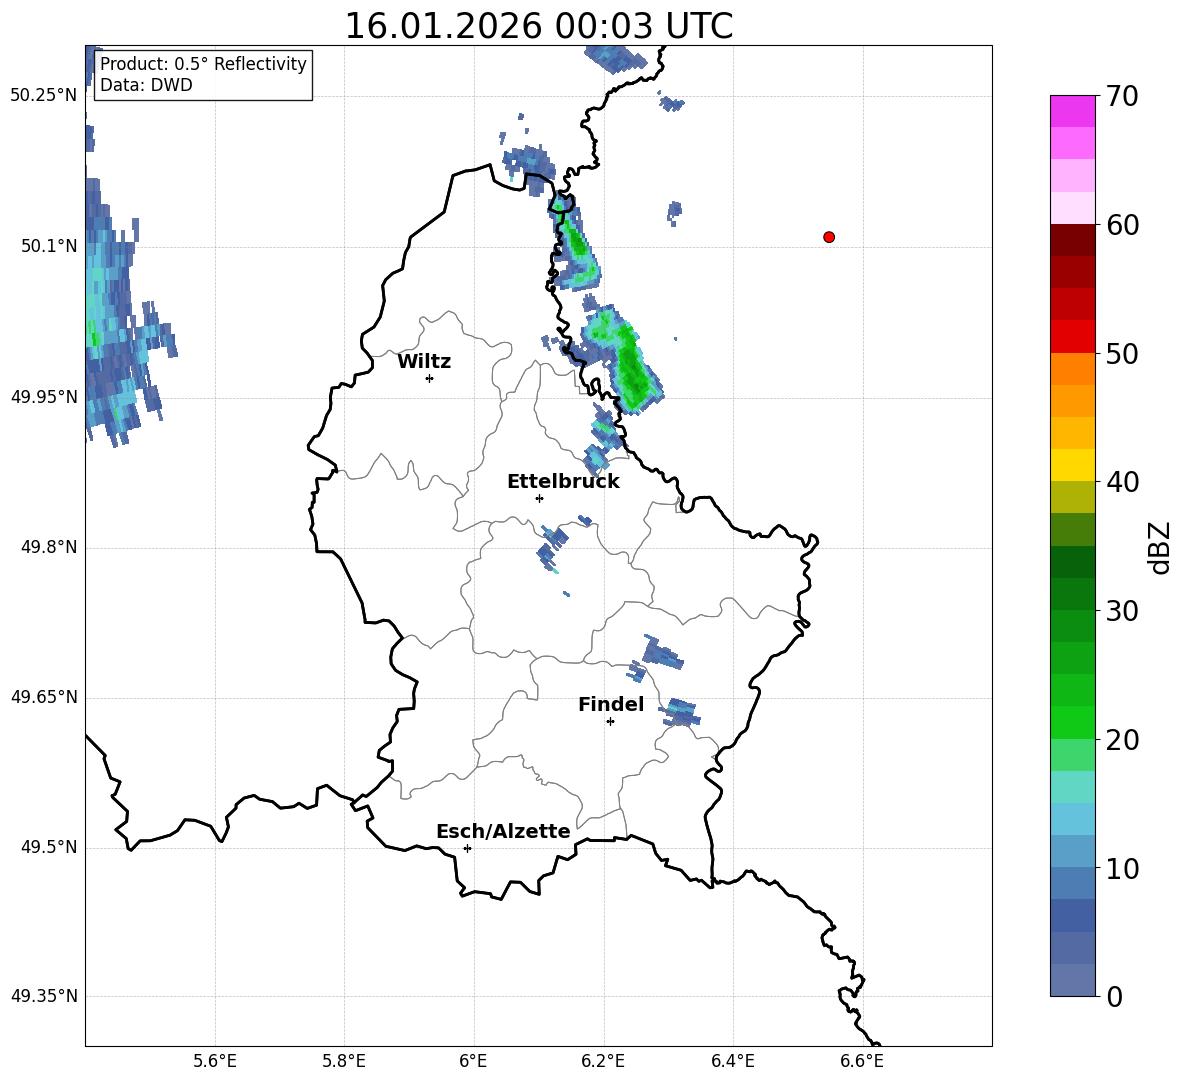The image size is (1184, 1081).
Task: Click the 60 colorbar tick label
Action: coord(1121,225)
